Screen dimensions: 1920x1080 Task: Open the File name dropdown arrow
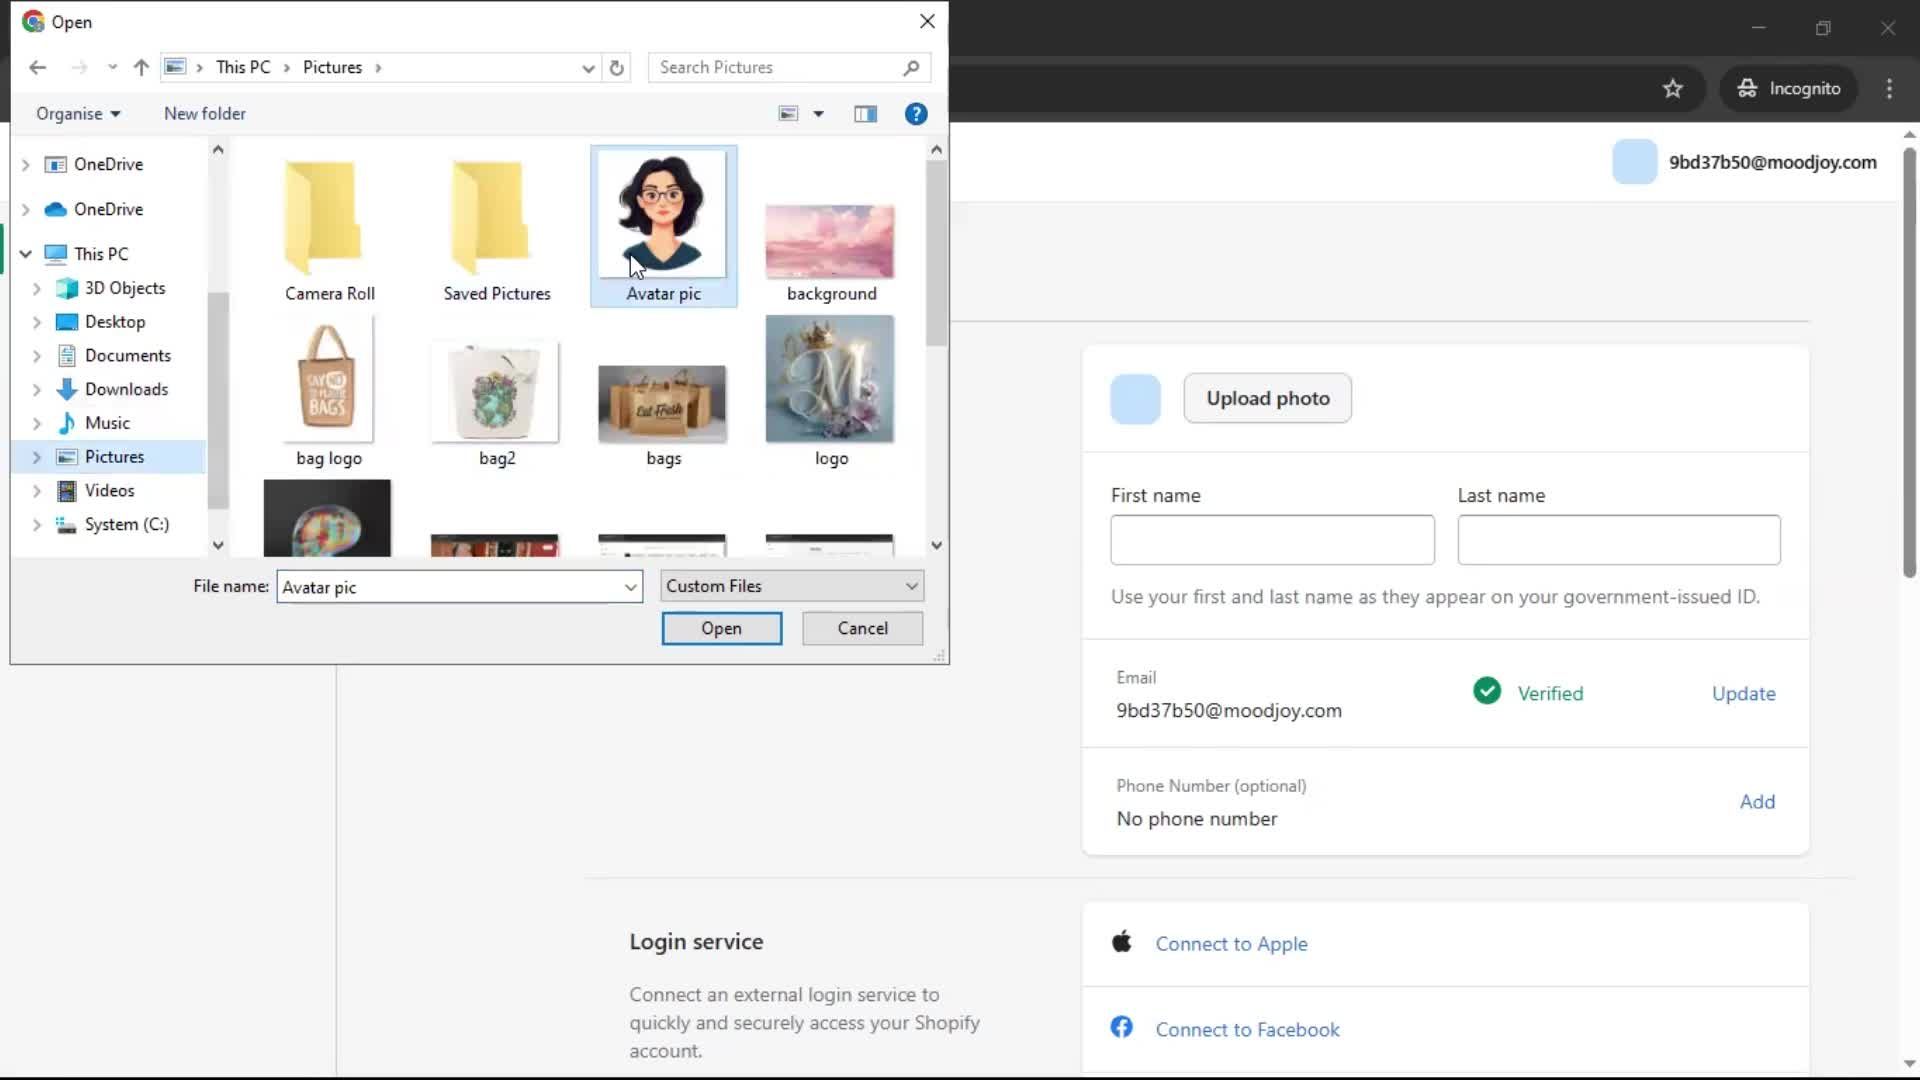[631, 587]
